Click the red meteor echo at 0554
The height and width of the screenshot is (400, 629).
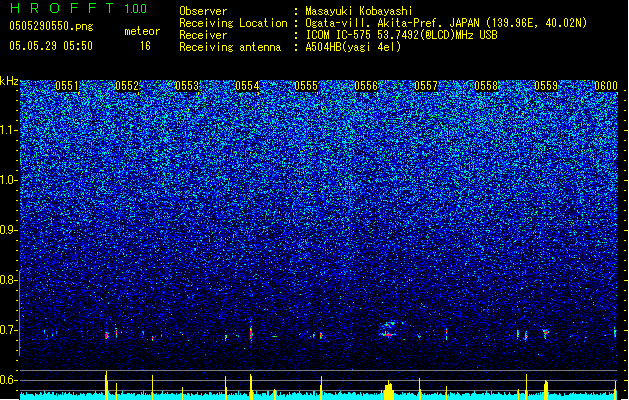(251, 333)
